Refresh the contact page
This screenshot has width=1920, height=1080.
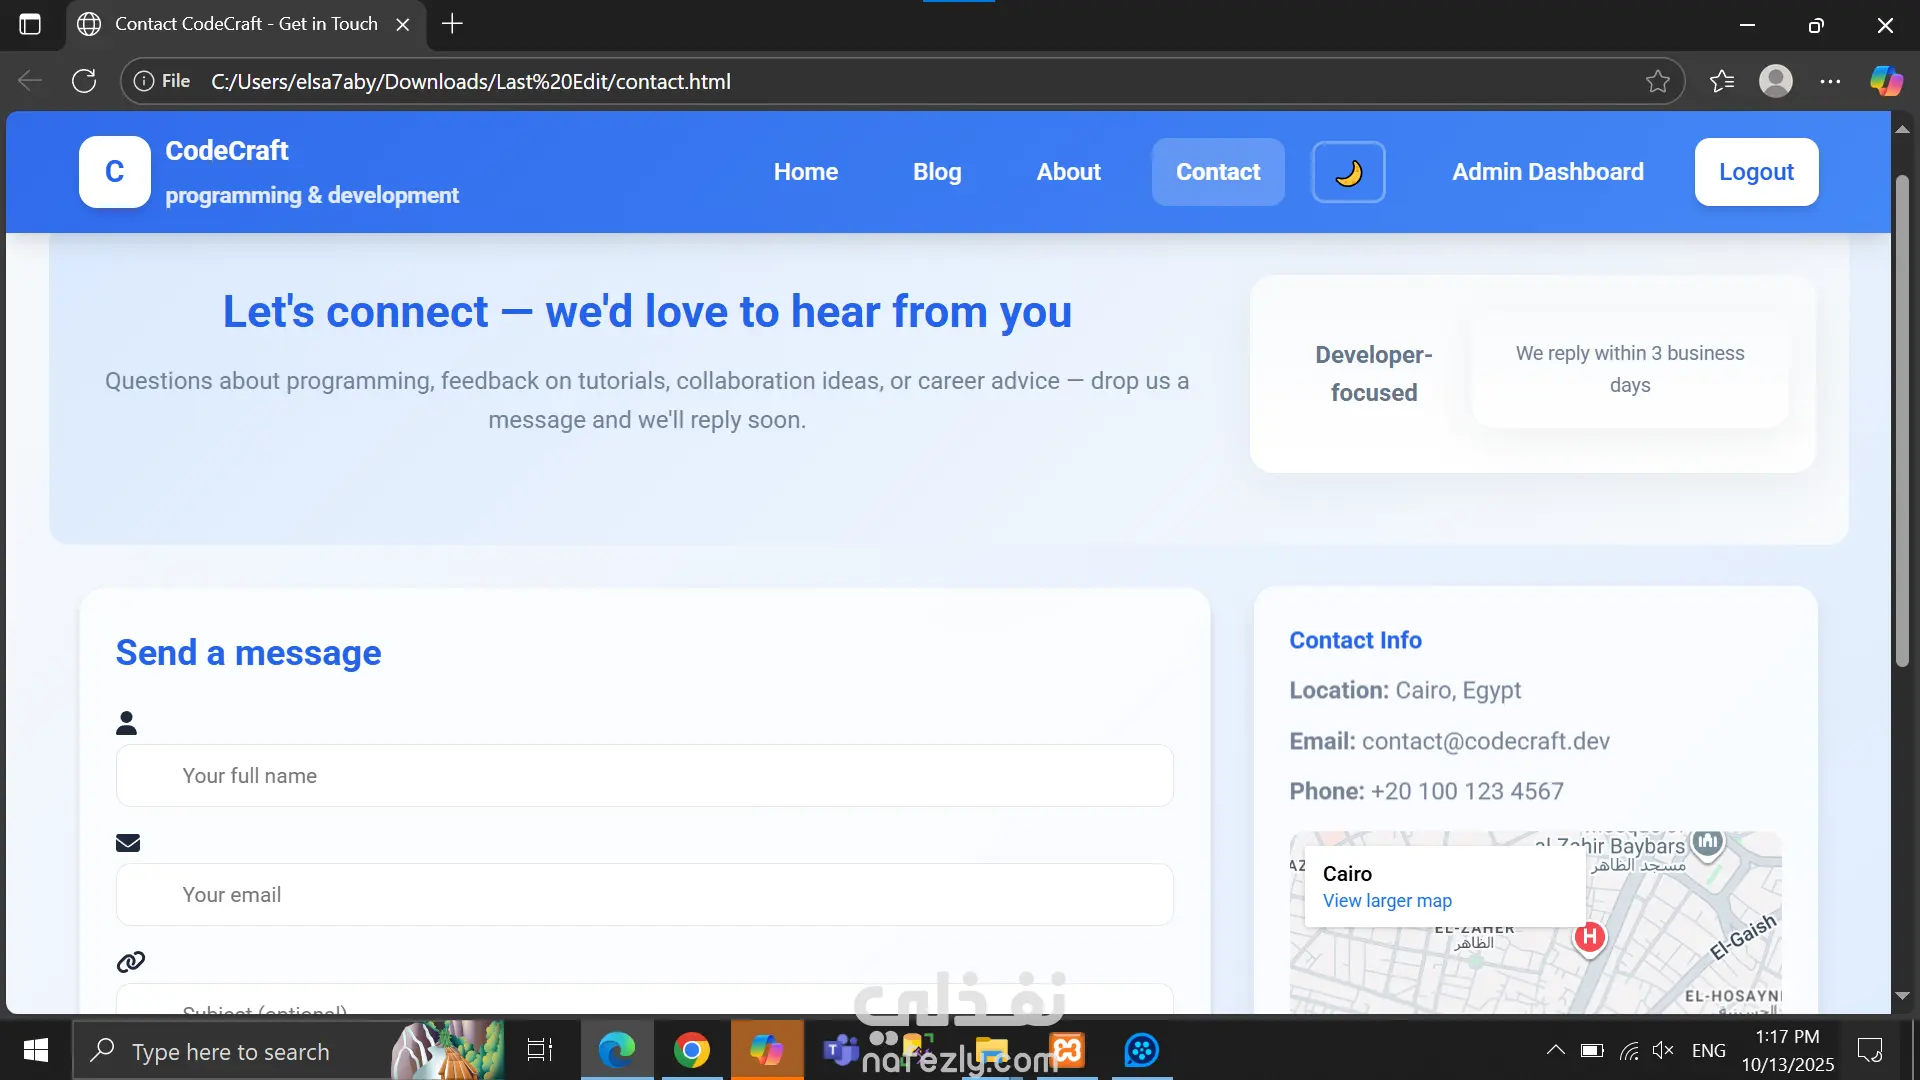point(84,81)
